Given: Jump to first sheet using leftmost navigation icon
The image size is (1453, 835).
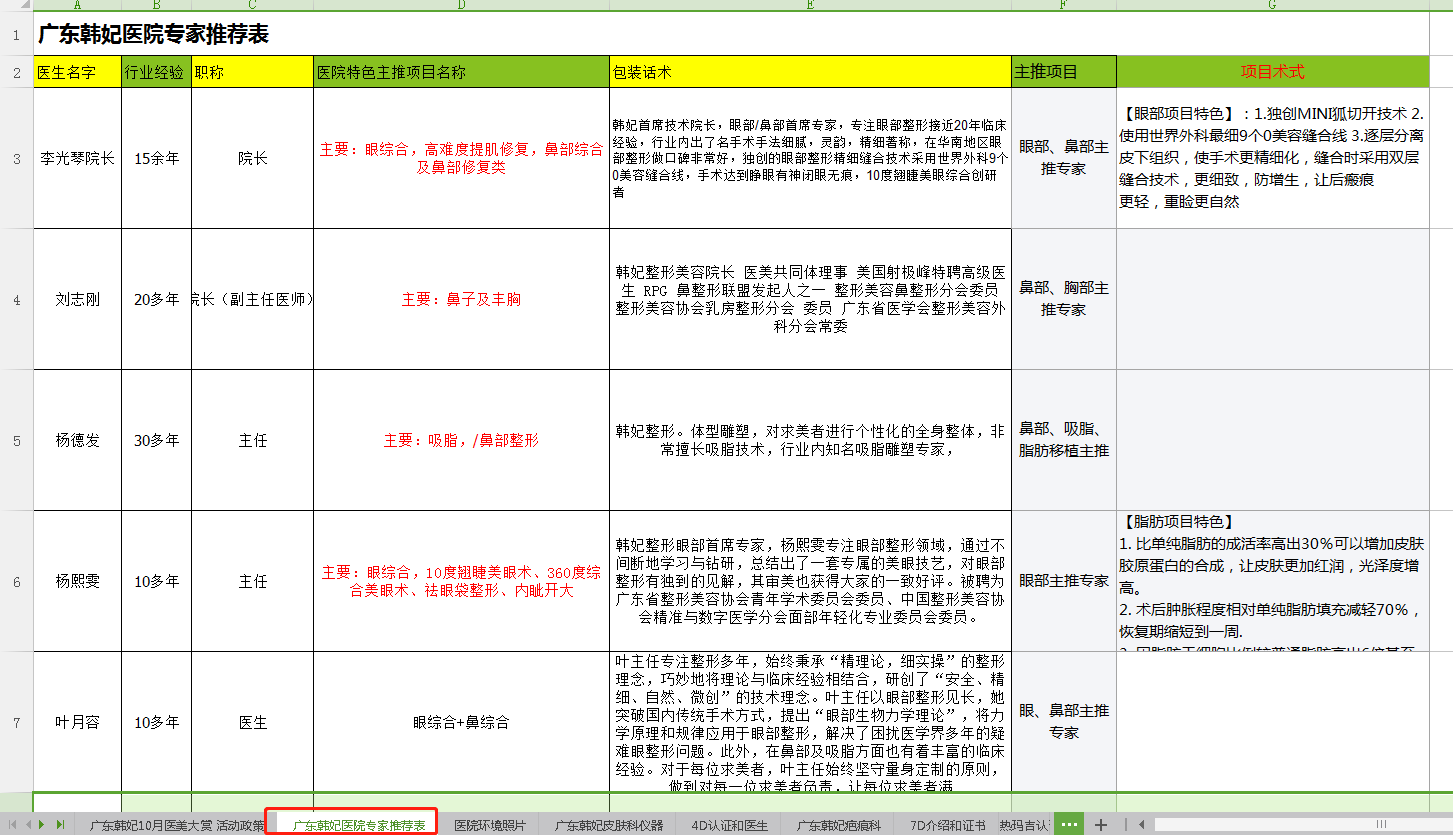Looking at the screenshot, I should click(x=12, y=824).
